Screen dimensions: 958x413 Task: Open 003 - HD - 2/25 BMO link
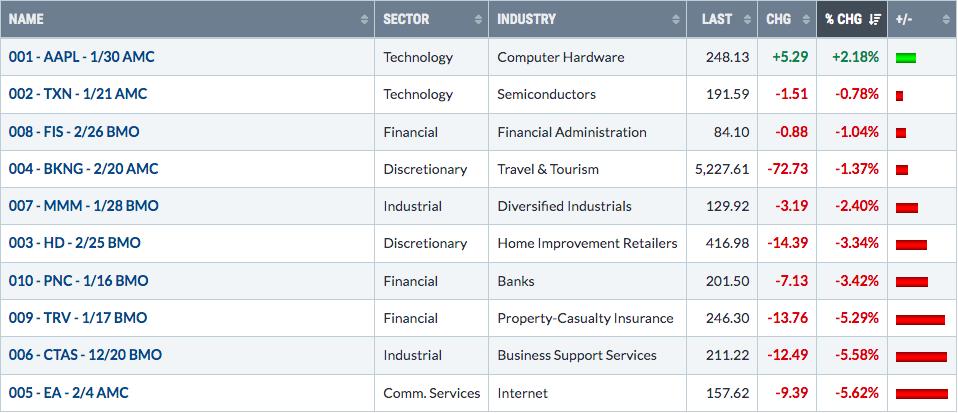[75, 243]
